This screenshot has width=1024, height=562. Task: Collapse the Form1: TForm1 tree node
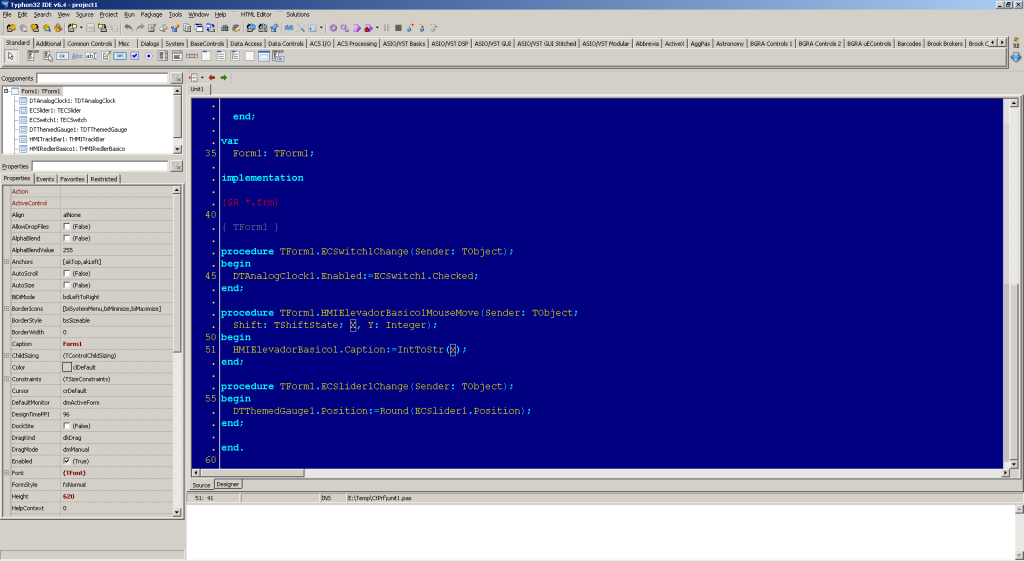tap(6, 91)
